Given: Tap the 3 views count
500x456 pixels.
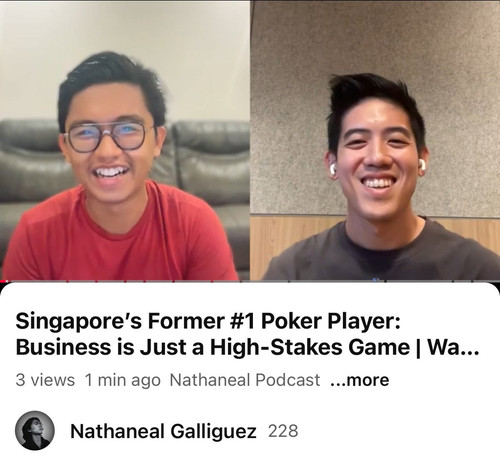Looking at the screenshot, I should (x=45, y=380).
